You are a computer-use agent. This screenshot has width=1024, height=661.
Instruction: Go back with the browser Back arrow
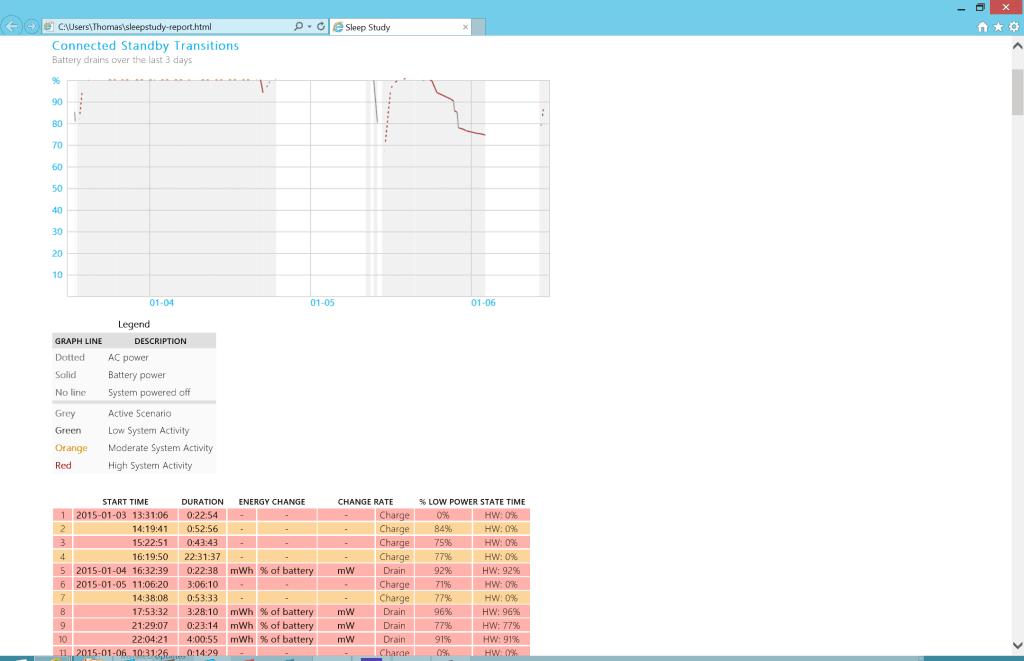tap(11, 27)
